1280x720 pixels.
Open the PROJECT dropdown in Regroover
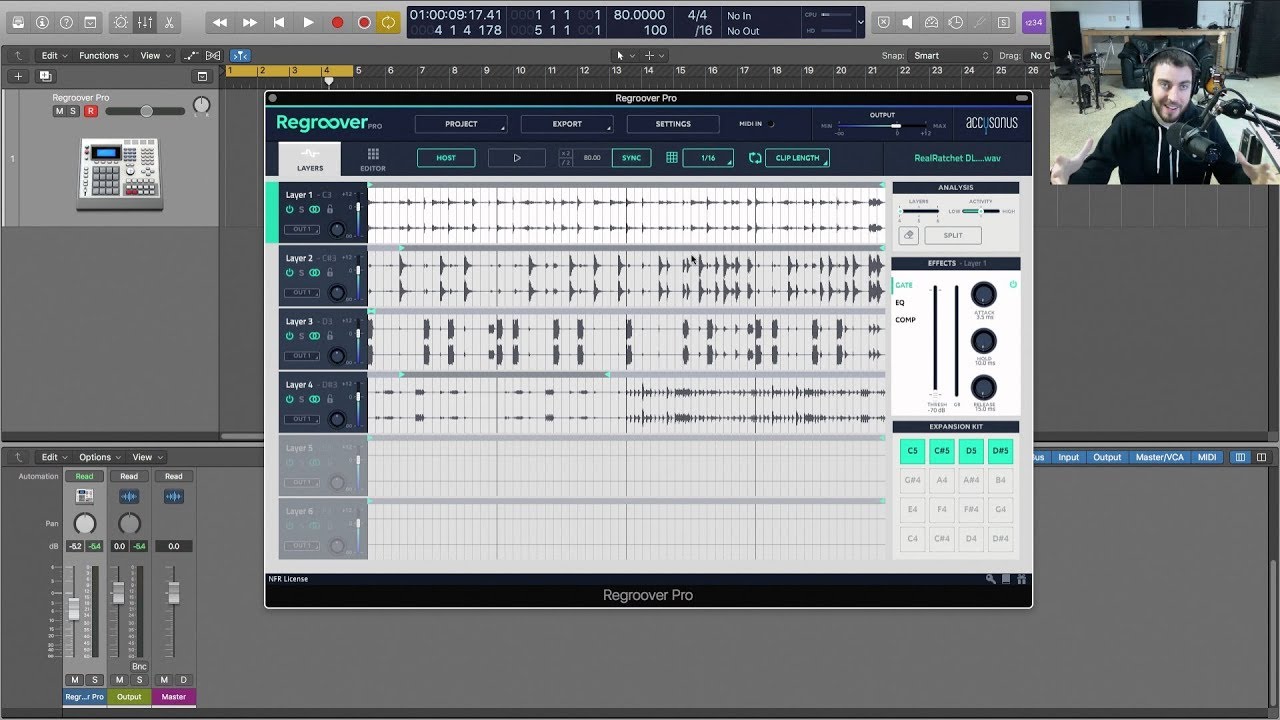(x=461, y=124)
